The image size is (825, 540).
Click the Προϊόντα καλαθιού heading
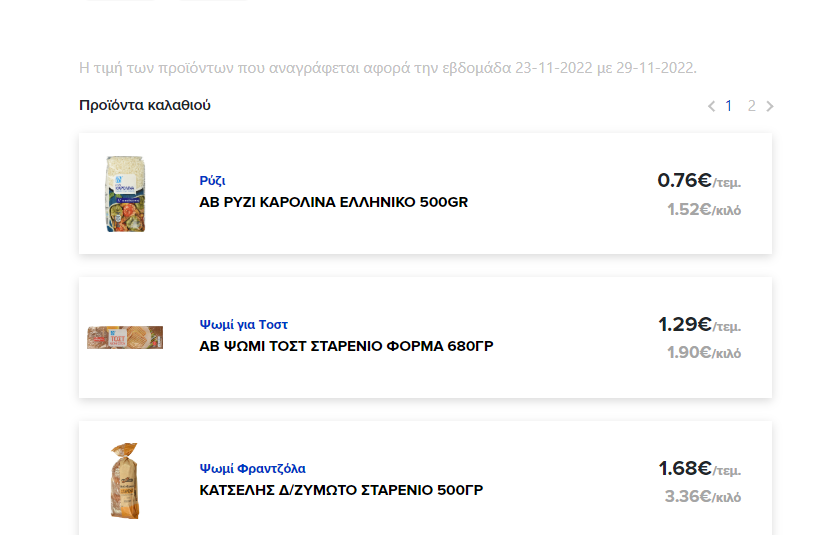[145, 105]
